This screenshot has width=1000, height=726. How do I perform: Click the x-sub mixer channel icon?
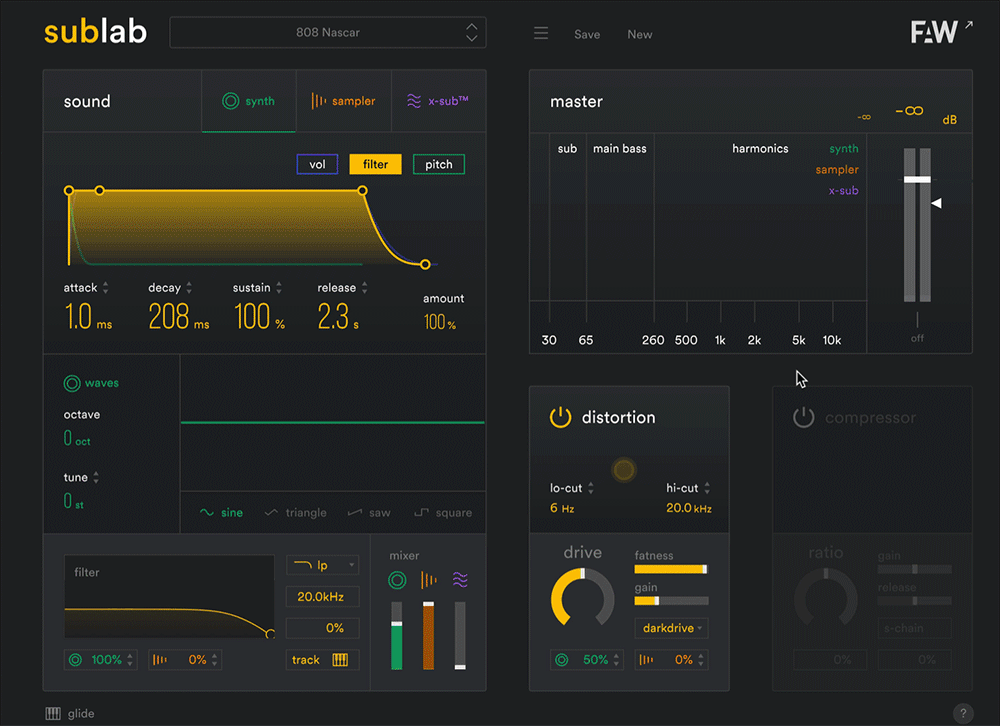[460, 579]
